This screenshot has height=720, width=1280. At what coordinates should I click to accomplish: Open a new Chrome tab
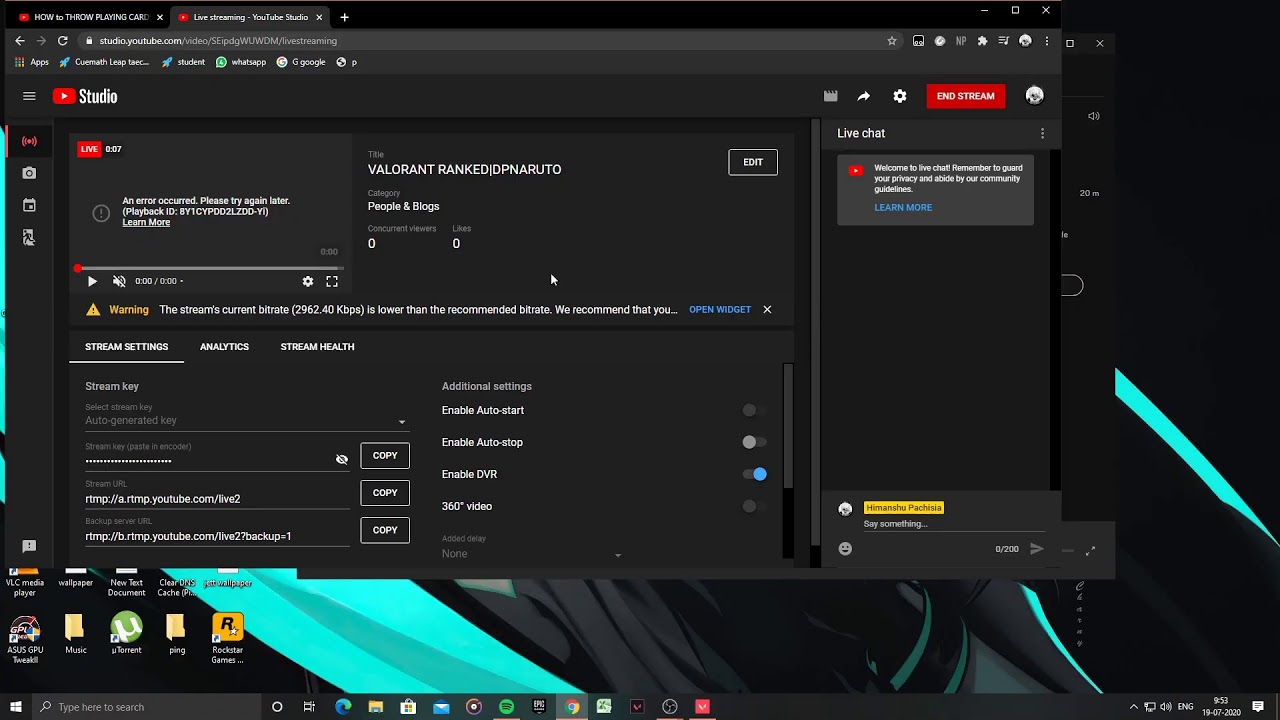pos(344,17)
